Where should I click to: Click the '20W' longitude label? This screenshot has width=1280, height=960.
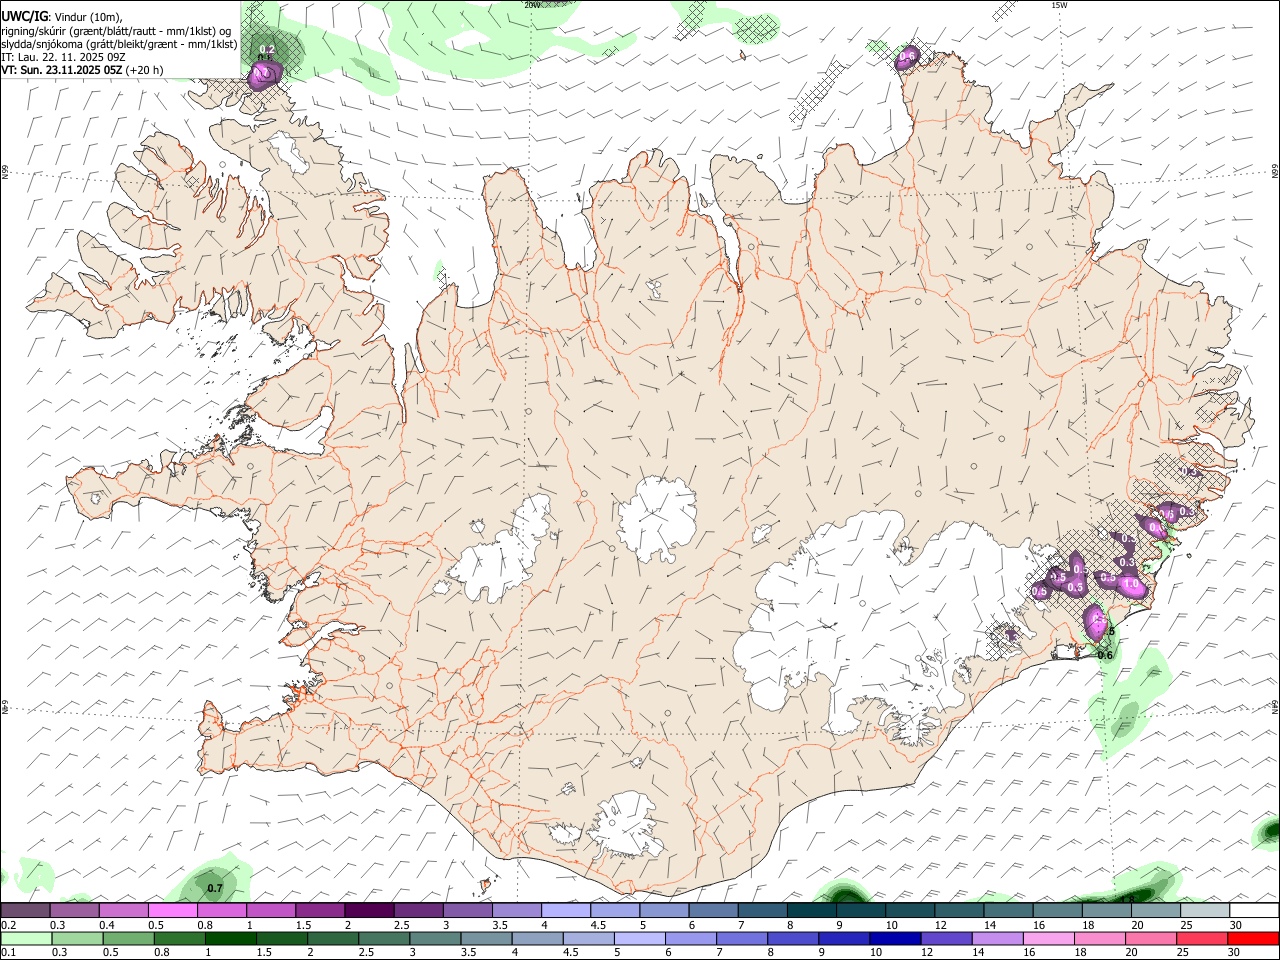tap(532, 5)
